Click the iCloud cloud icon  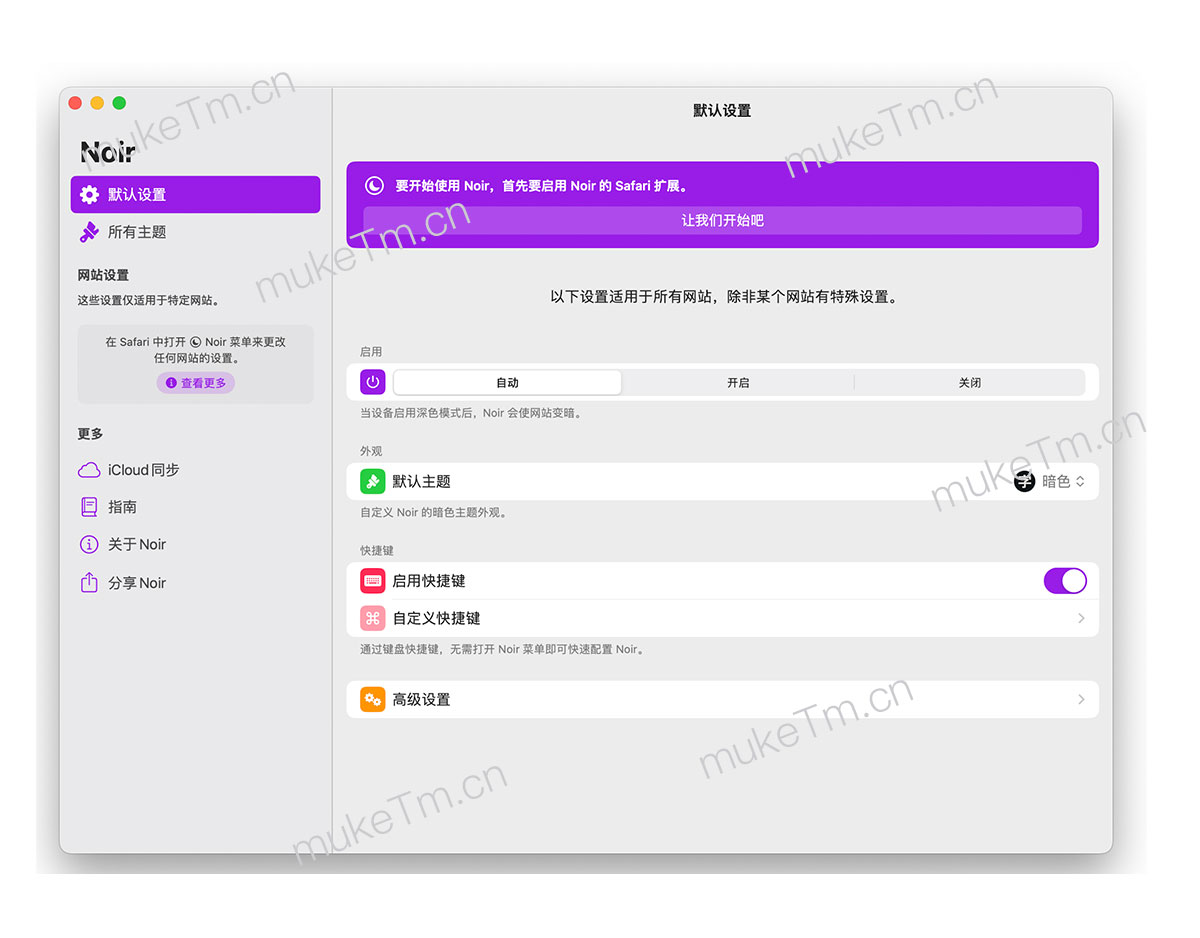pyautogui.click(x=89, y=470)
